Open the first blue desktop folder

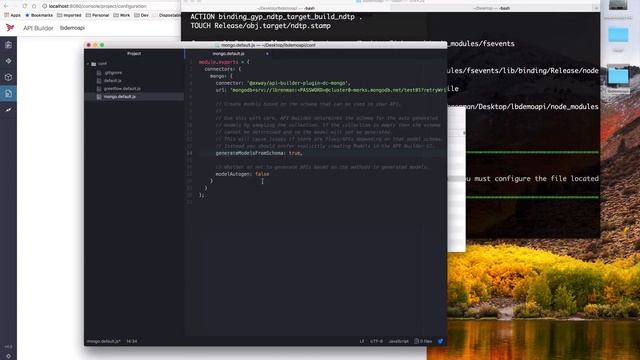[618, 36]
